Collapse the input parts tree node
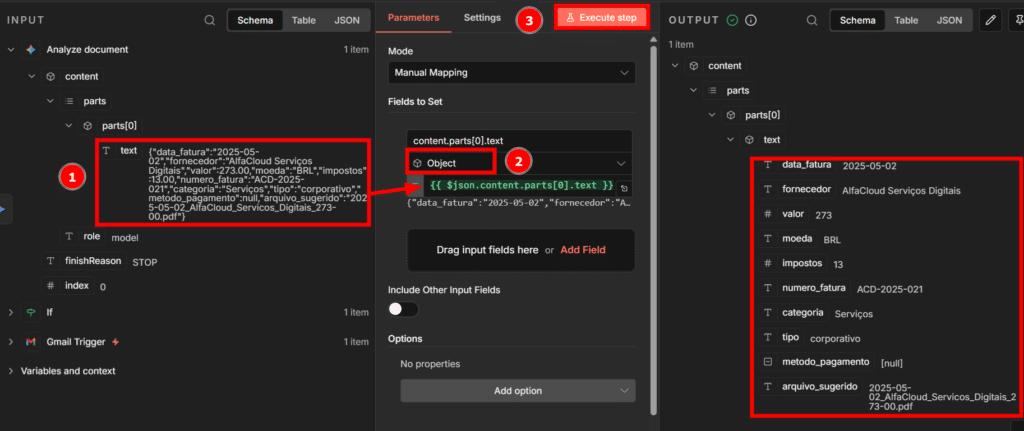The image size is (1024, 431). click(x=50, y=101)
